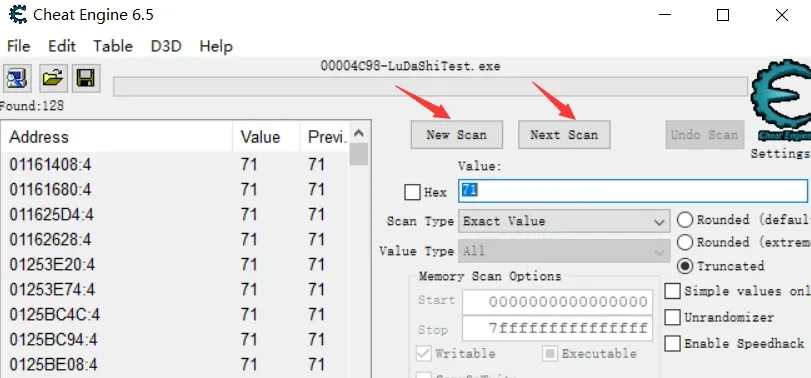Close the Cheat Engine window
This screenshot has width=811, height=378.
tap(782, 15)
